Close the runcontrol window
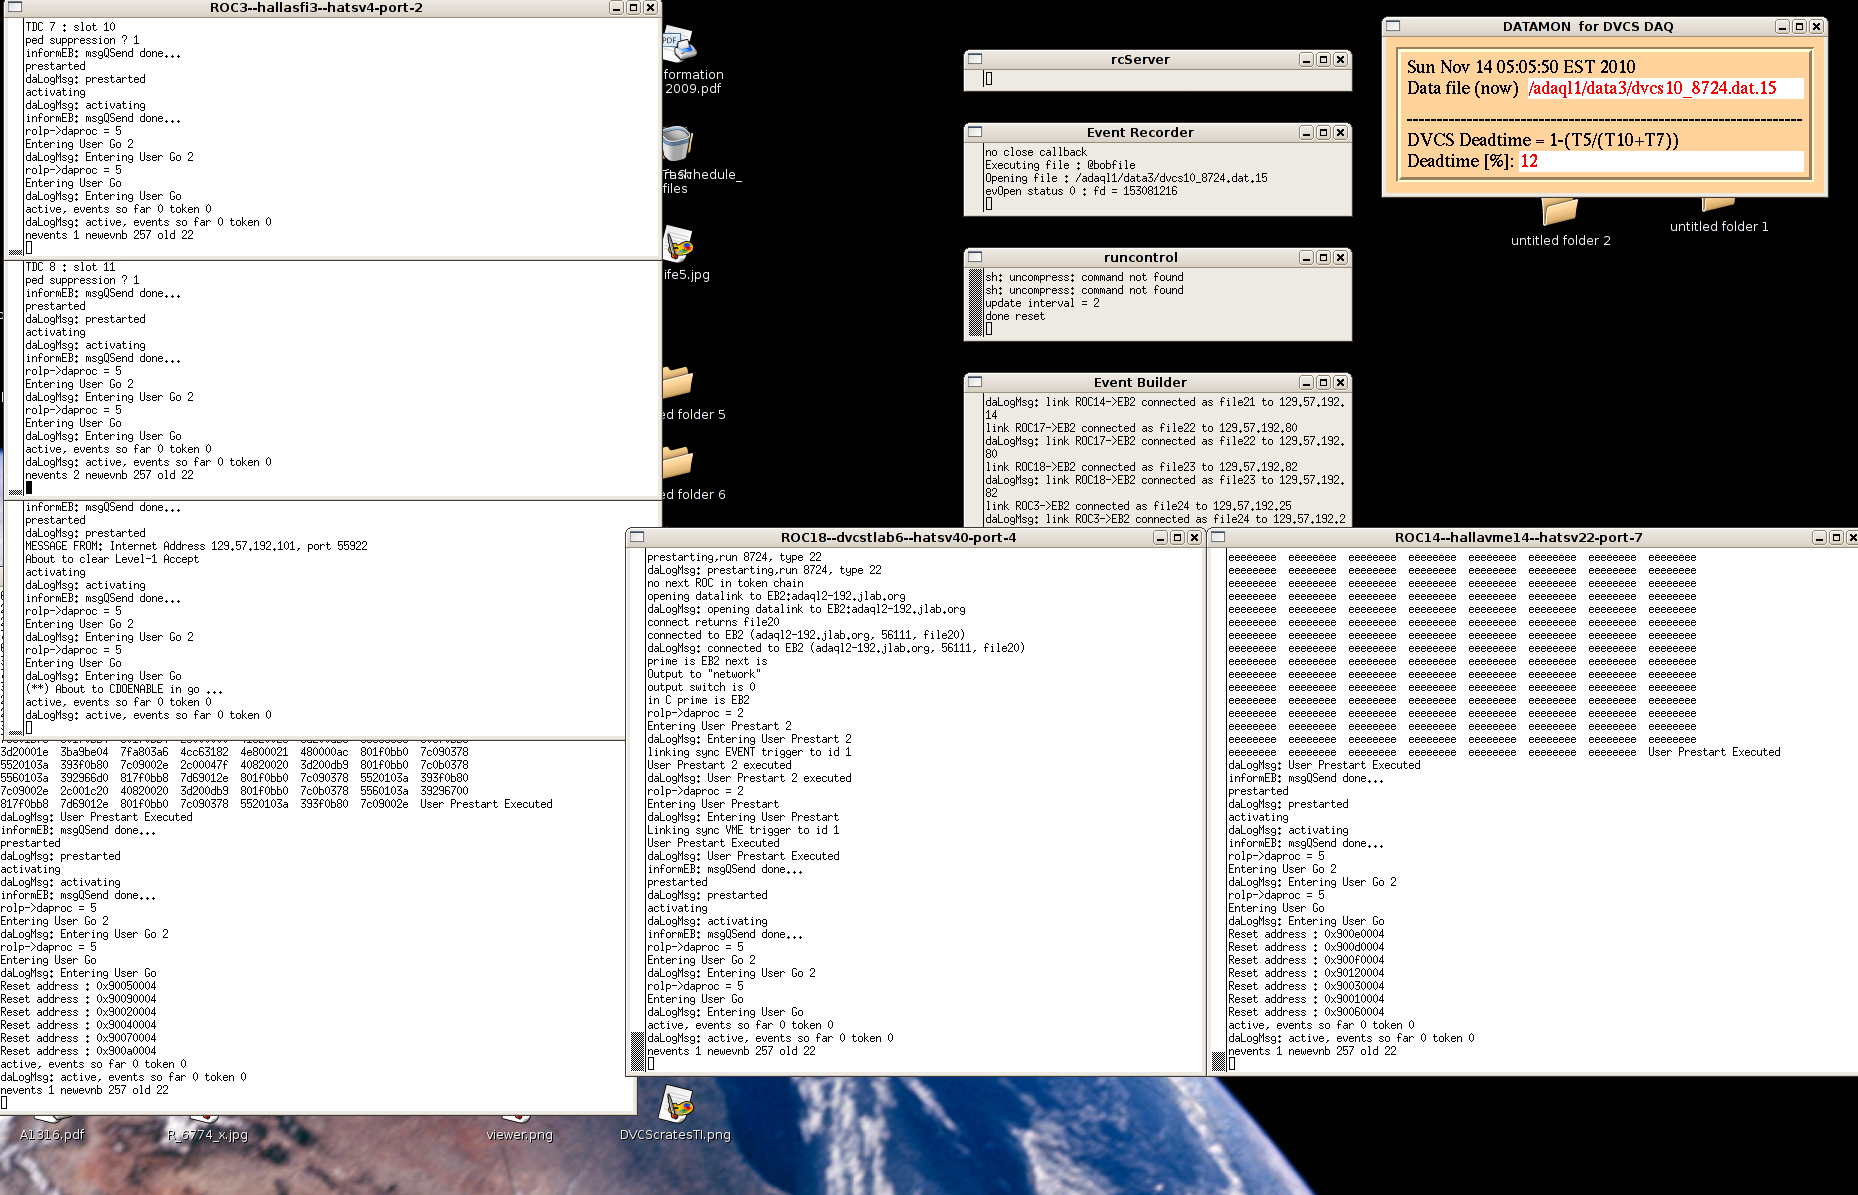1858x1195 pixels. [1340, 257]
